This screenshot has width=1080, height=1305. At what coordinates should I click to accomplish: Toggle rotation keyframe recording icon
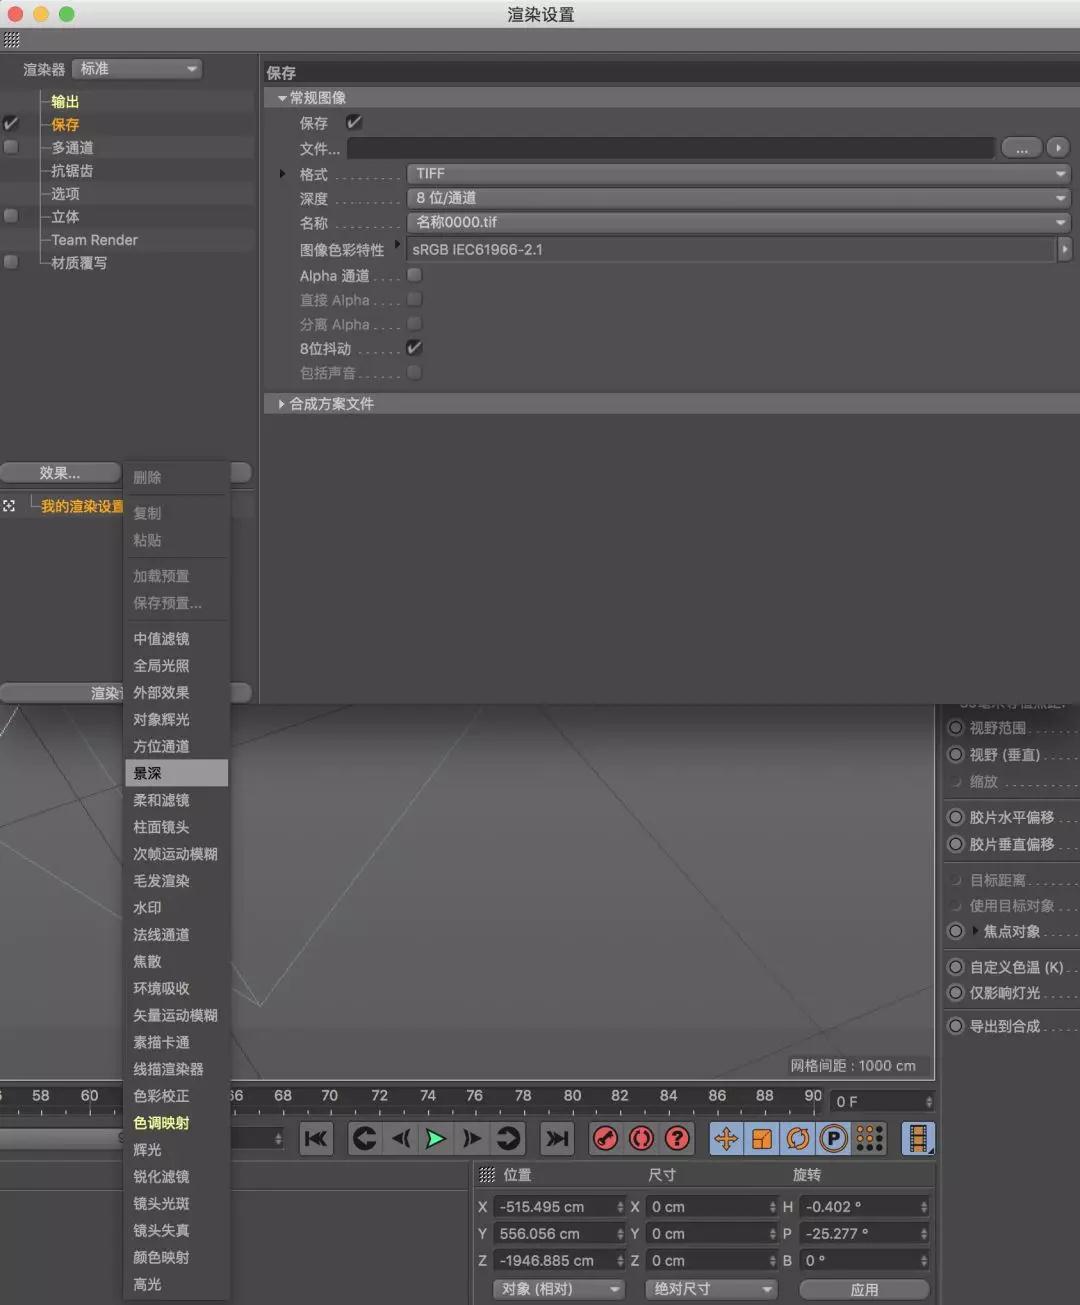(798, 1138)
